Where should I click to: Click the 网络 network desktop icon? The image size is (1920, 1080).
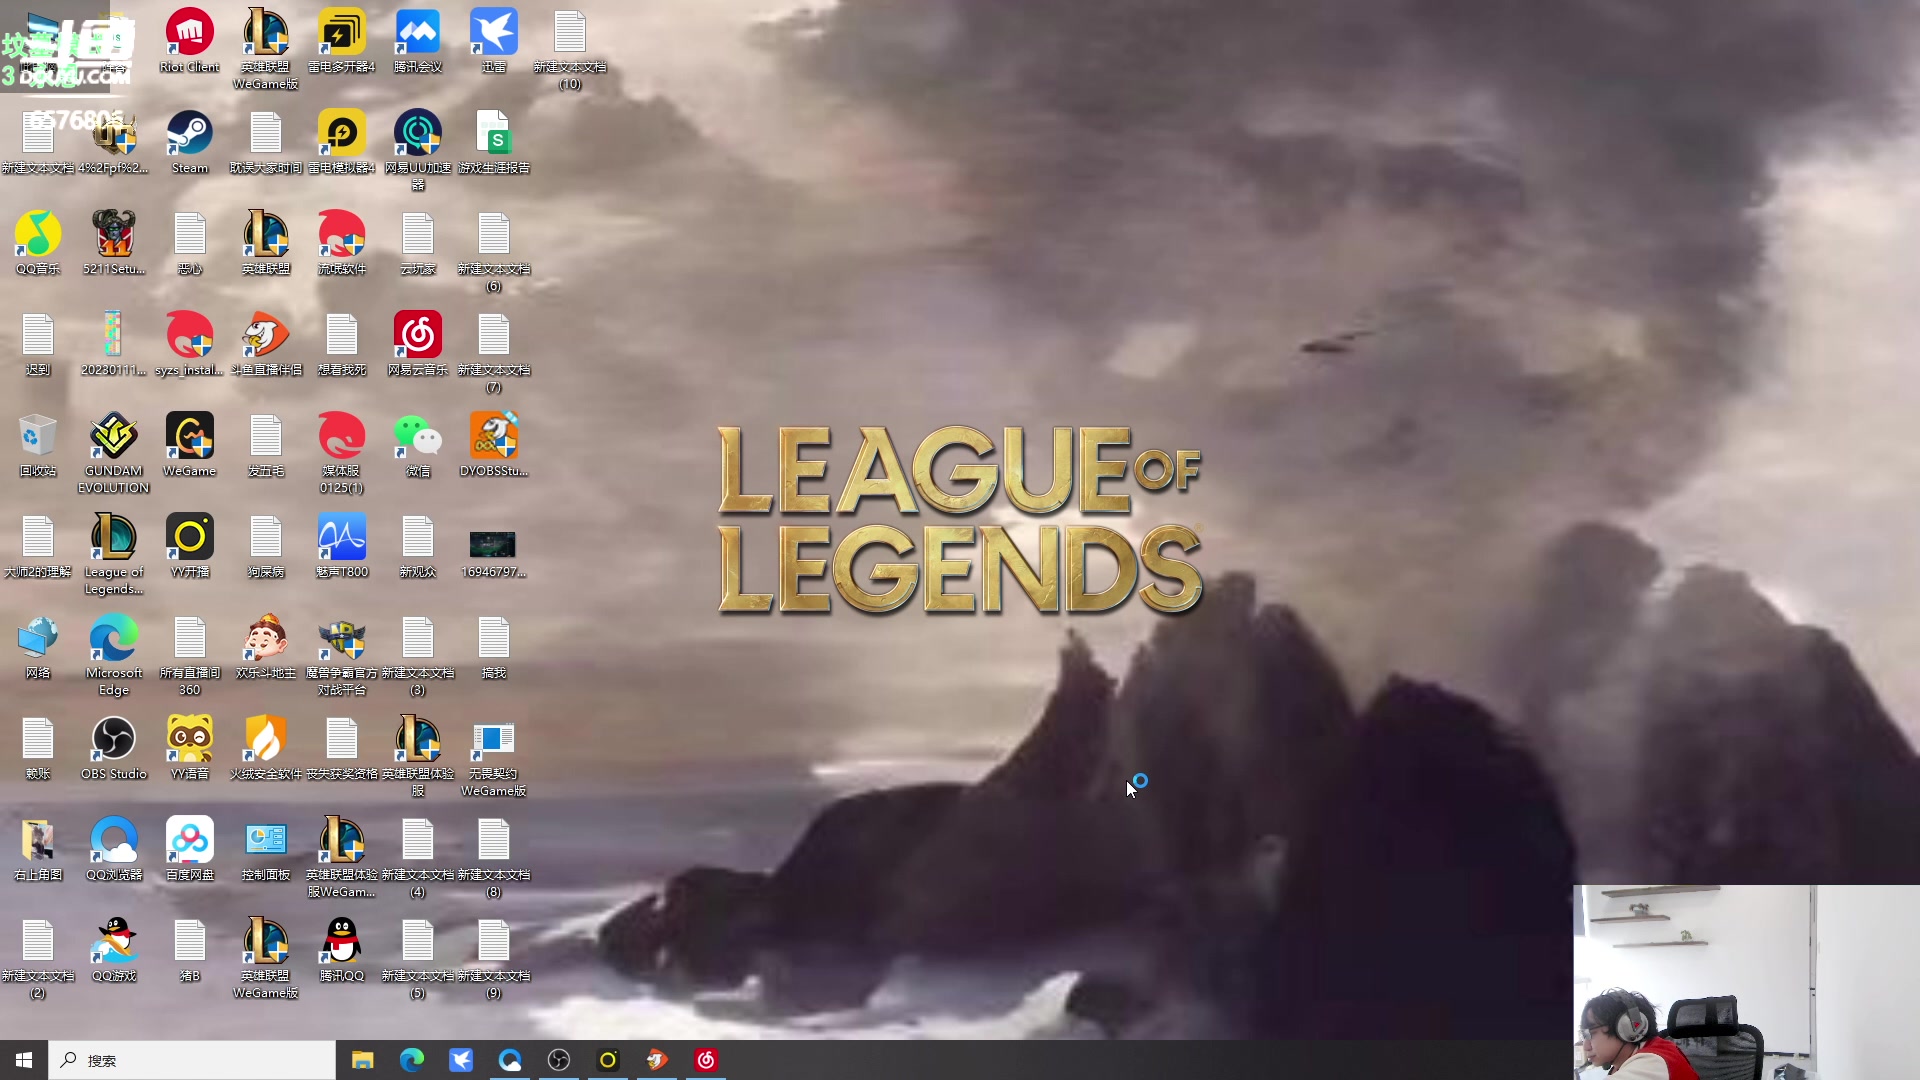point(38,648)
